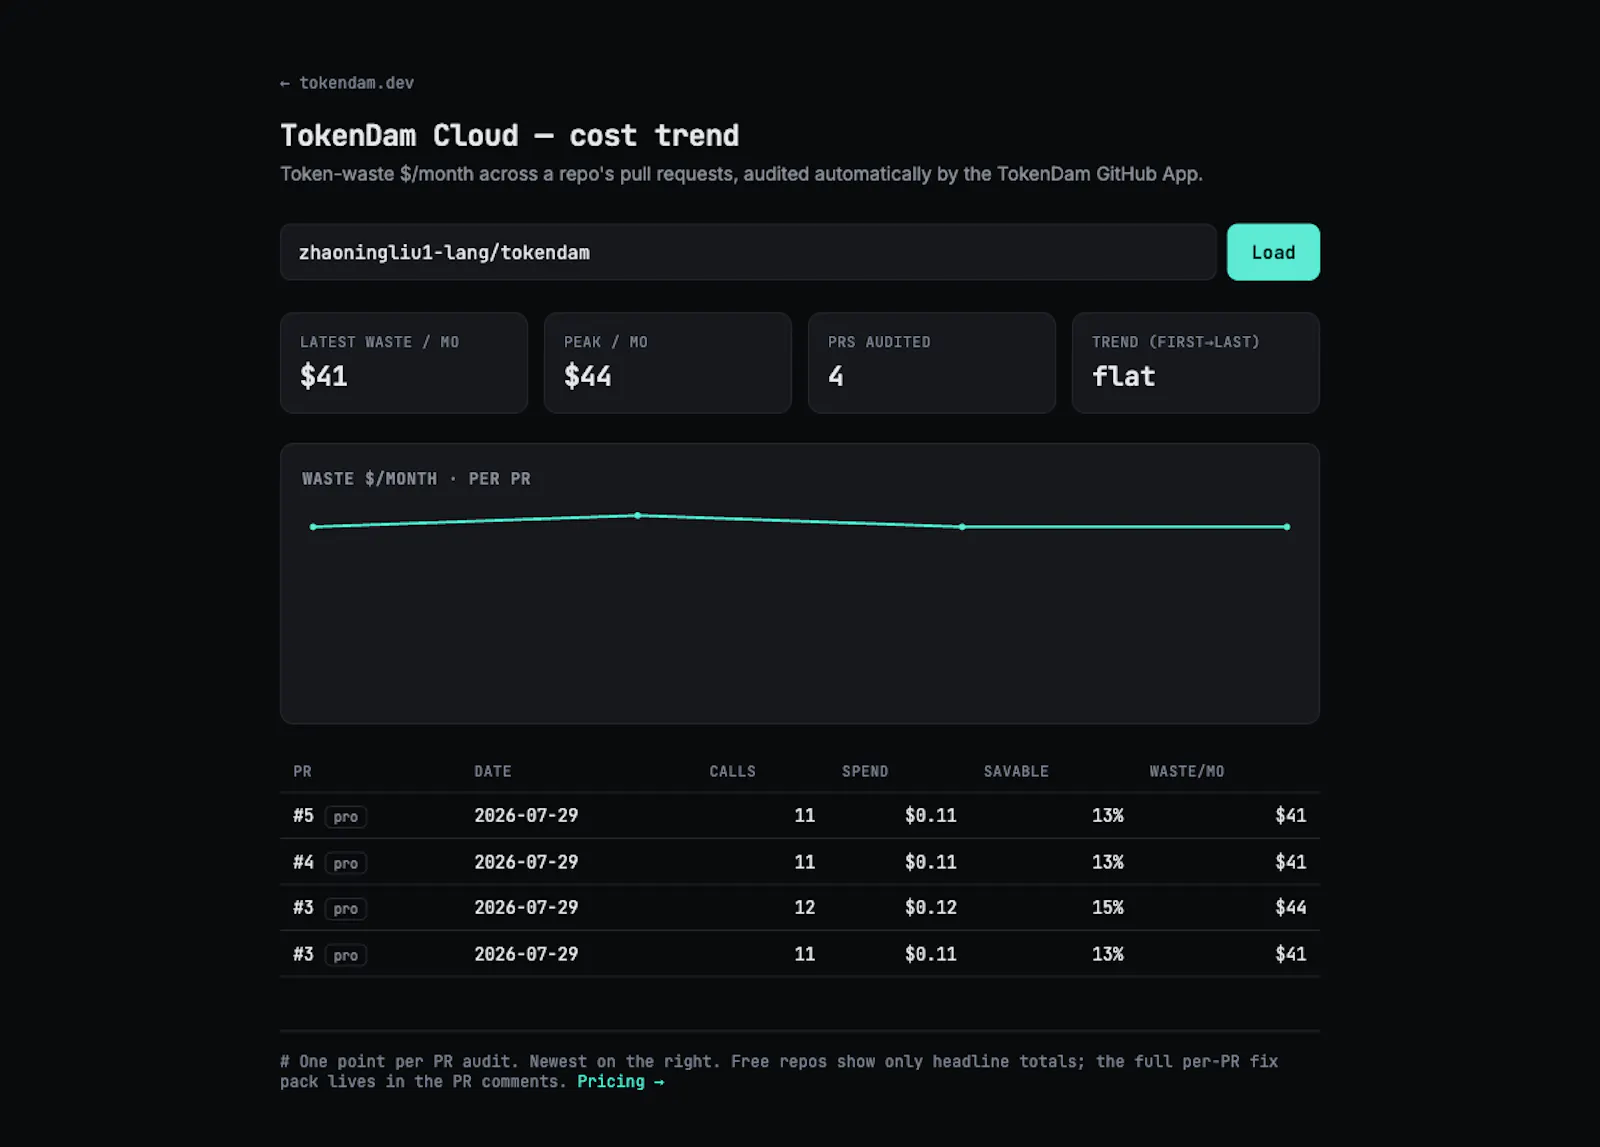Click the WASTE/MO column header
Image resolution: width=1600 pixels, height=1147 pixels.
coord(1187,772)
